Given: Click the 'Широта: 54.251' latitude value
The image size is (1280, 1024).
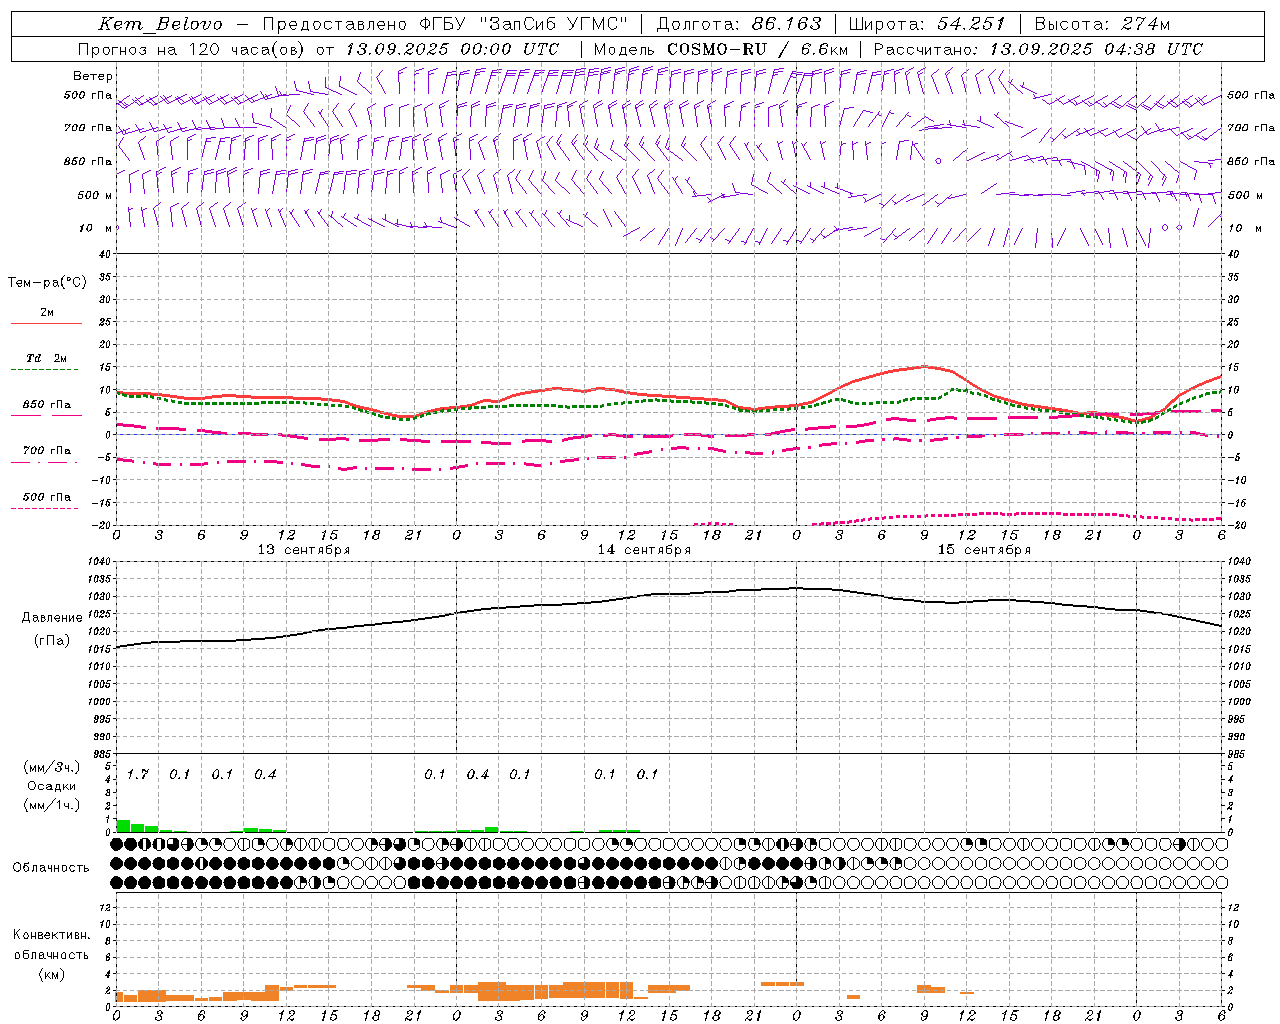Looking at the screenshot, I should tap(927, 24).
